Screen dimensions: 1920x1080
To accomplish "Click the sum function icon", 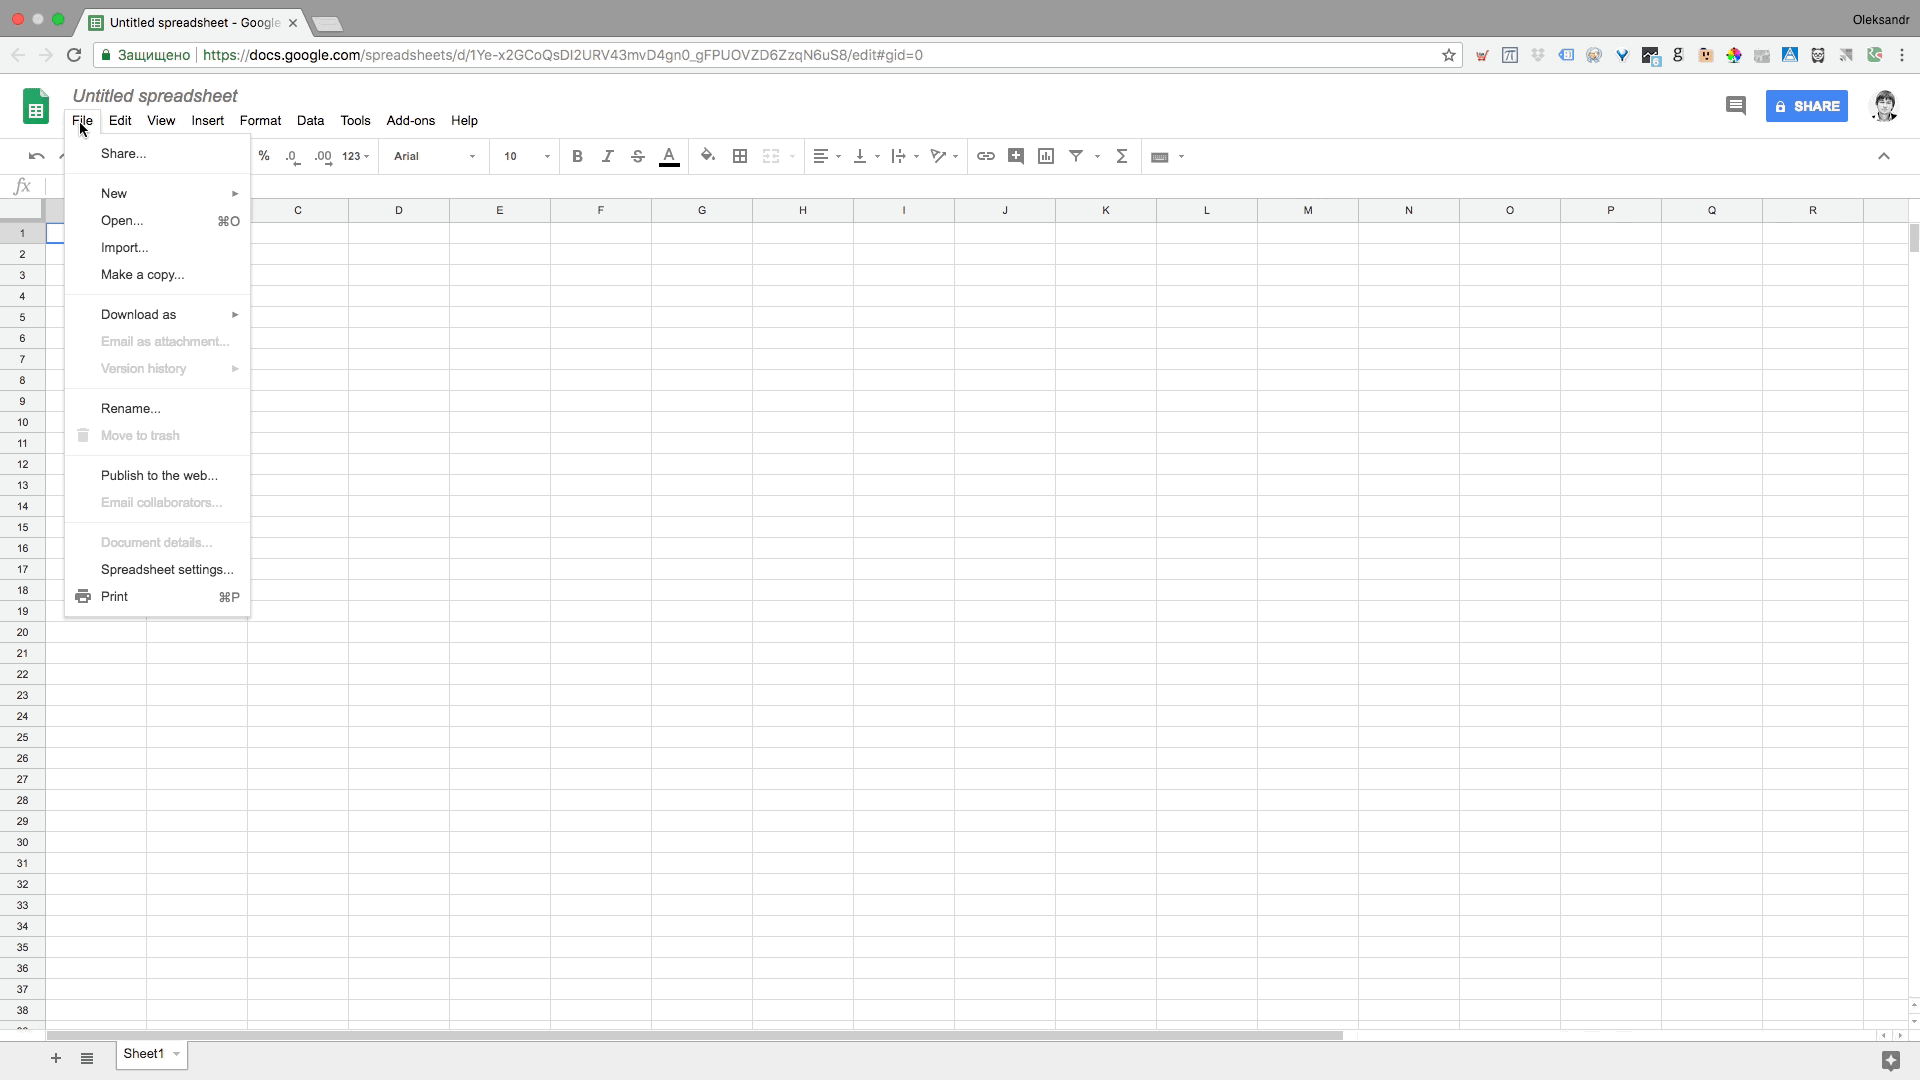I will point(1121,156).
